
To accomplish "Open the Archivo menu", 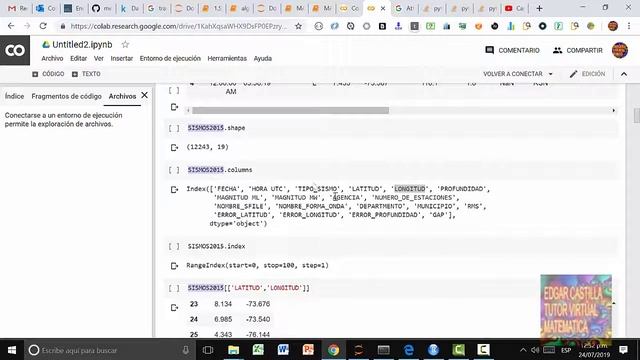I will tap(52, 58).
